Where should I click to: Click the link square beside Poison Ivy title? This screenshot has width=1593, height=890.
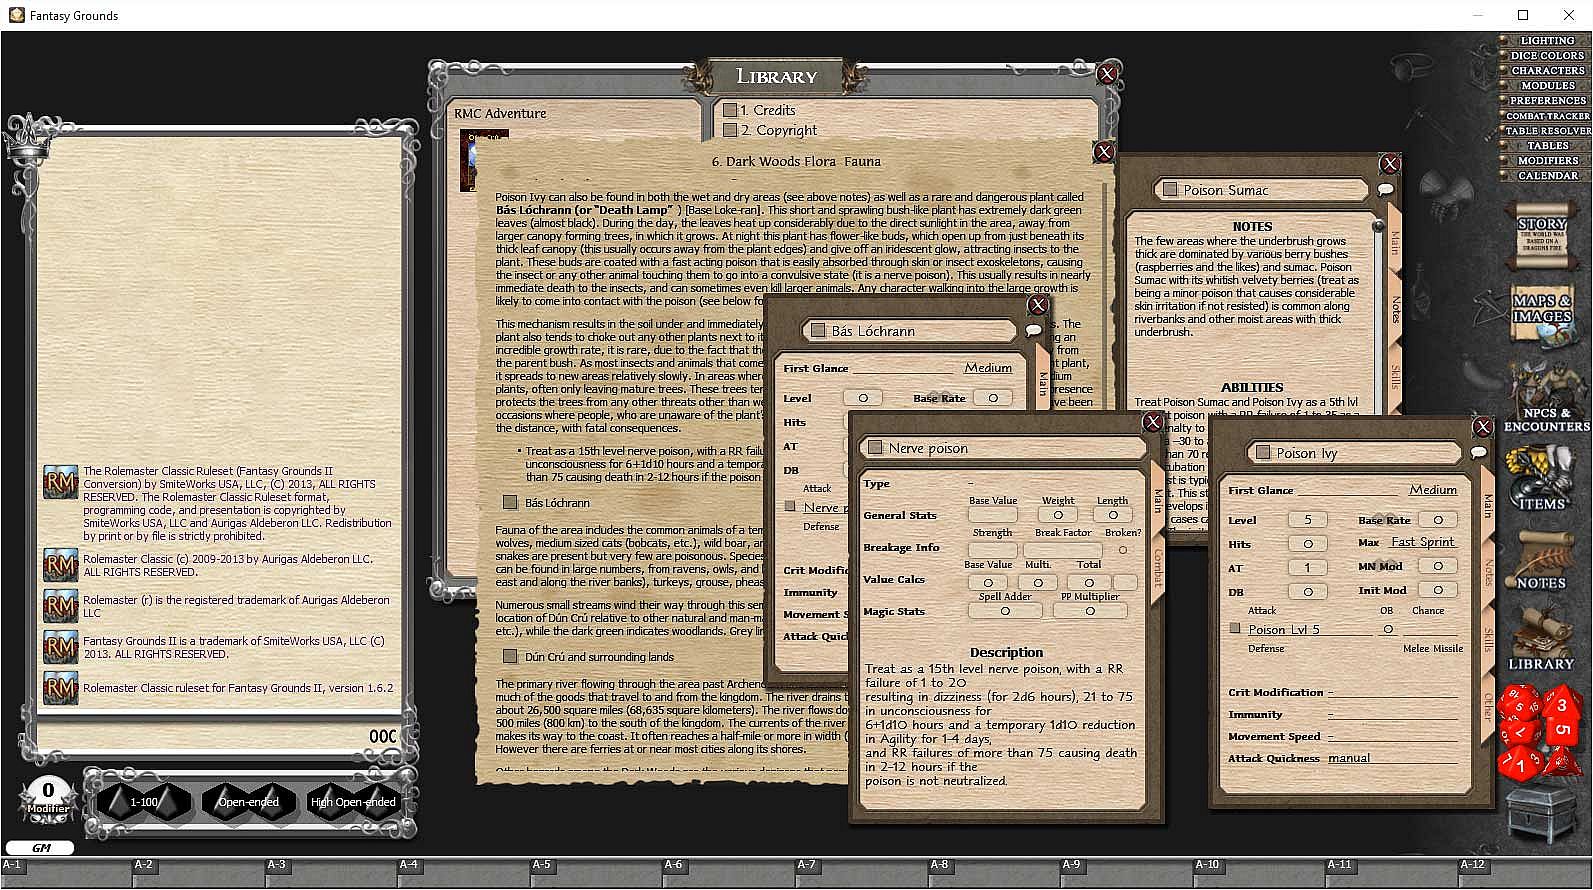(x=1263, y=453)
